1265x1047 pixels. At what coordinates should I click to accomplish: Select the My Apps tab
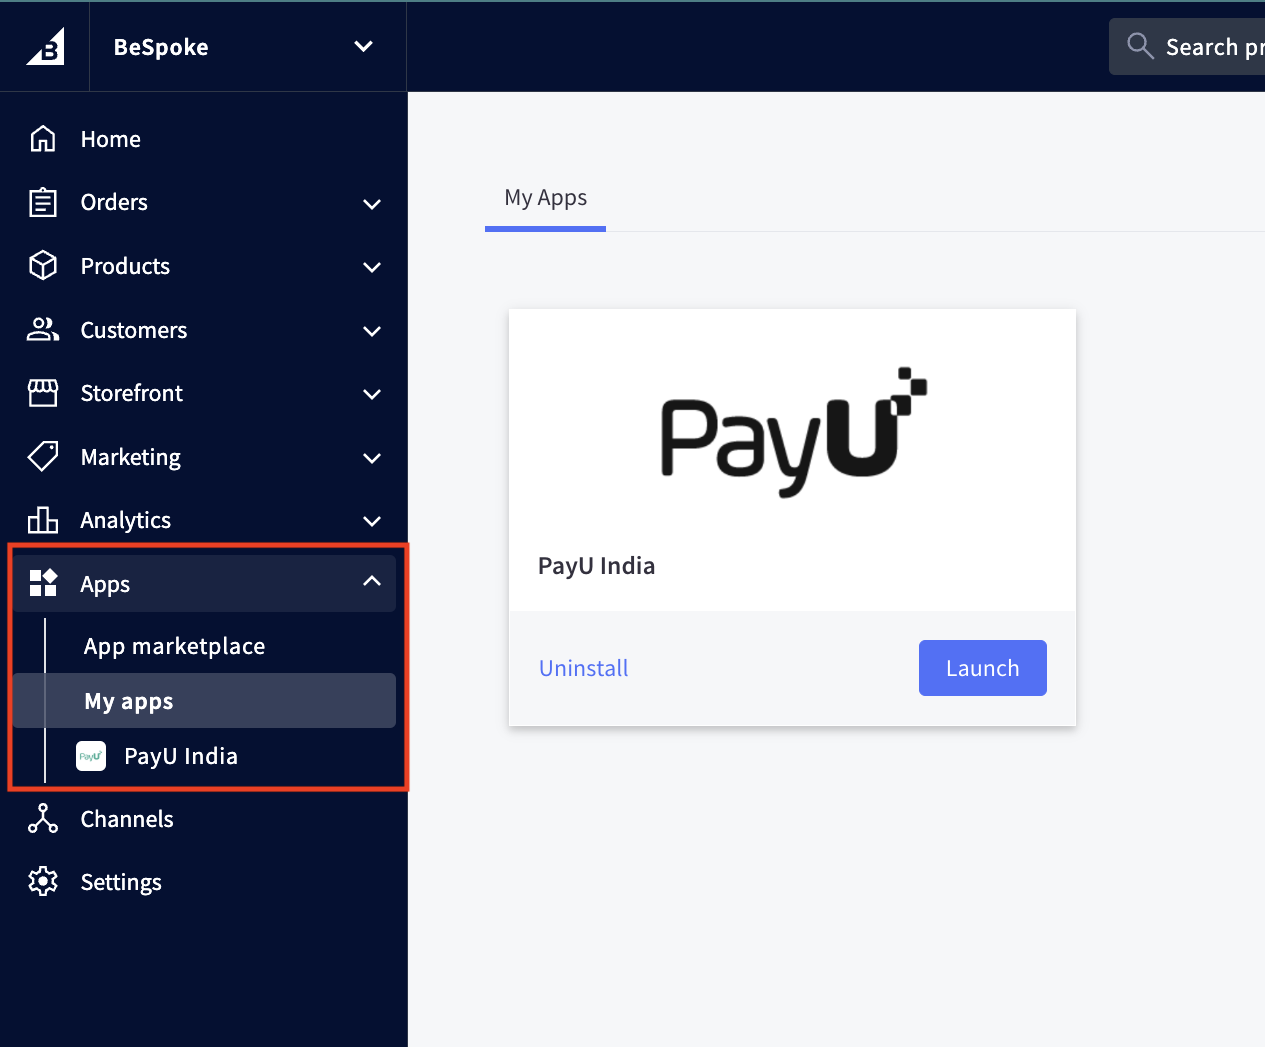click(545, 198)
